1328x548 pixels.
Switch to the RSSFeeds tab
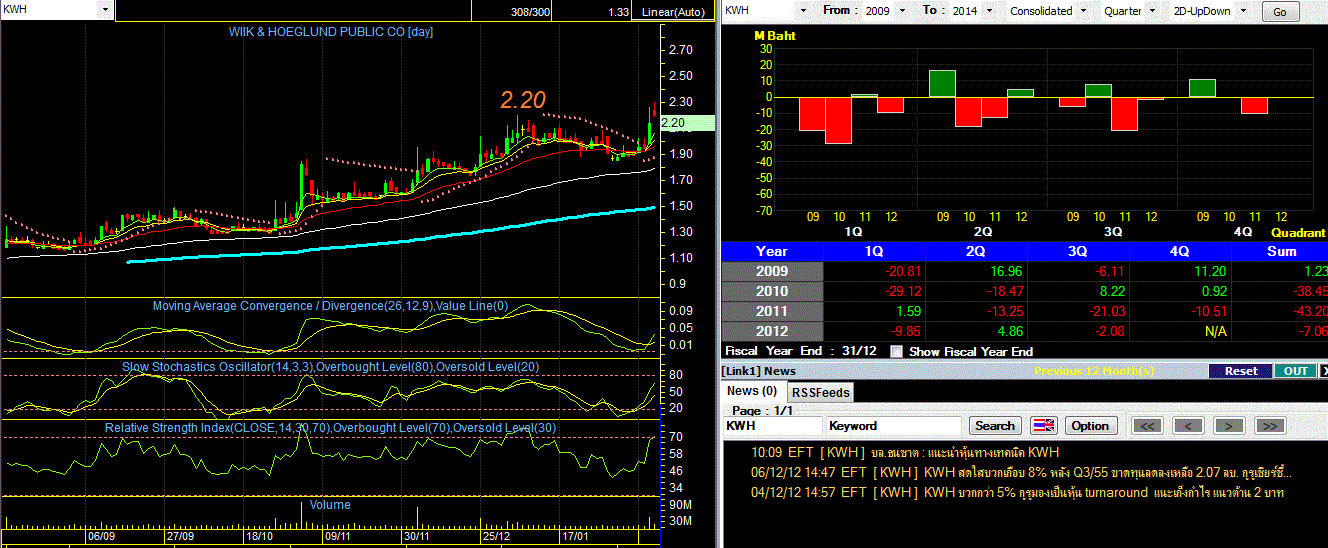pyautogui.click(x=820, y=392)
